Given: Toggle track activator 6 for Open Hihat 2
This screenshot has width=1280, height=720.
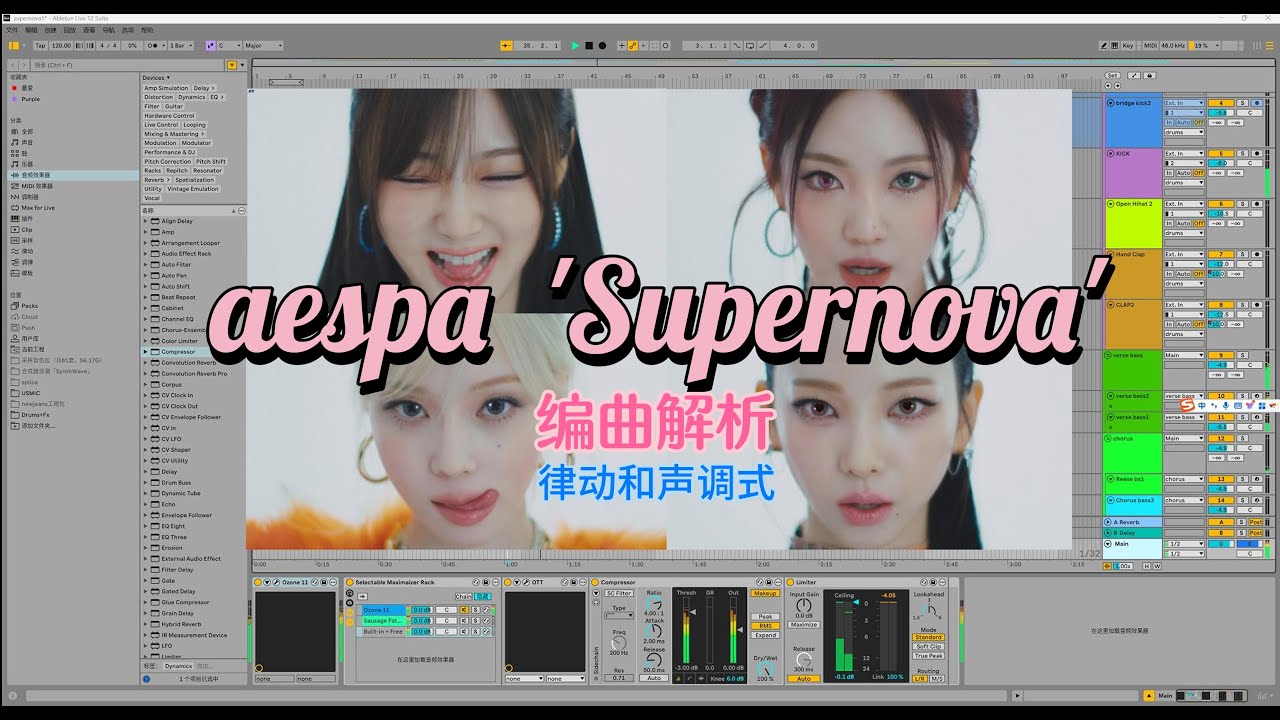Looking at the screenshot, I should 1221,204.
